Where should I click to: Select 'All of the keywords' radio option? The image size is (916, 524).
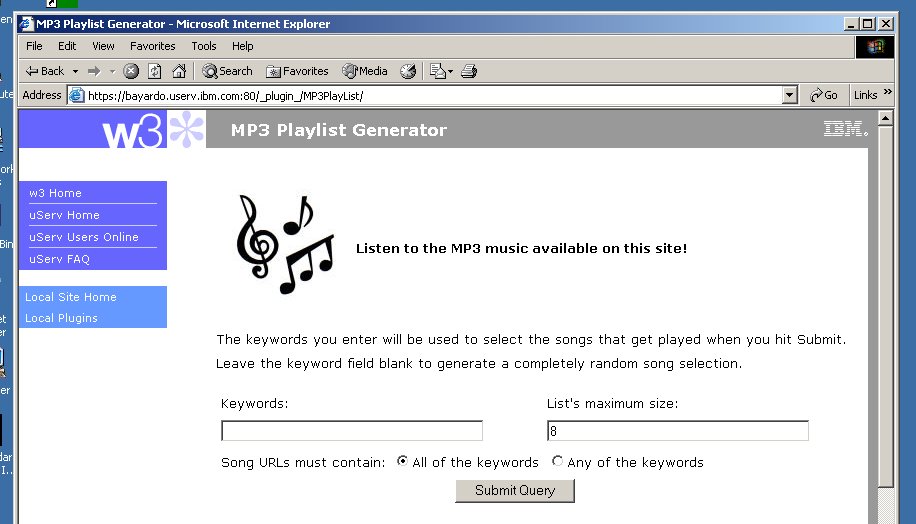(402, 462)
